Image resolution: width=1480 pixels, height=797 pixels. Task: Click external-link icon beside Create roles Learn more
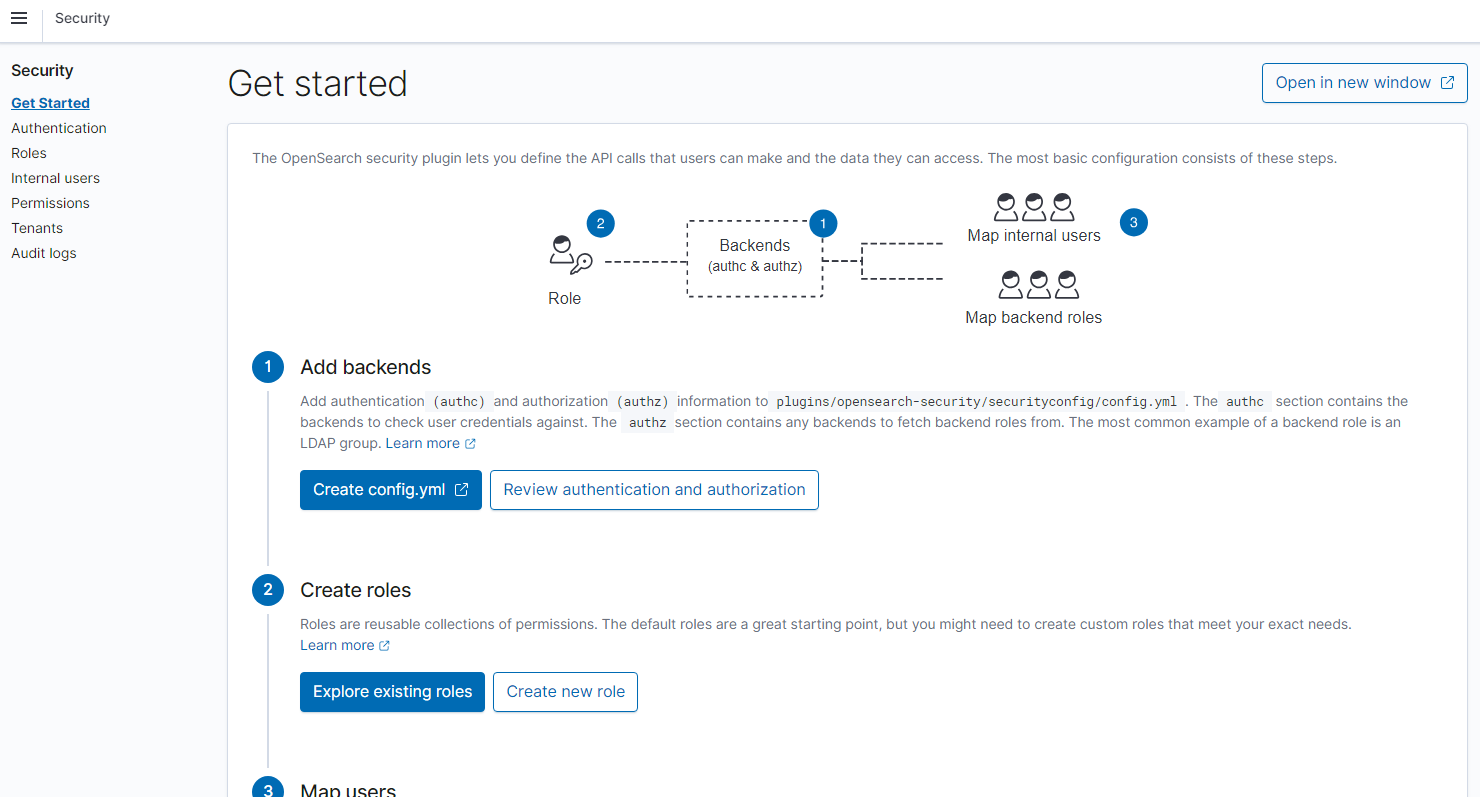[x=384, y=646]
